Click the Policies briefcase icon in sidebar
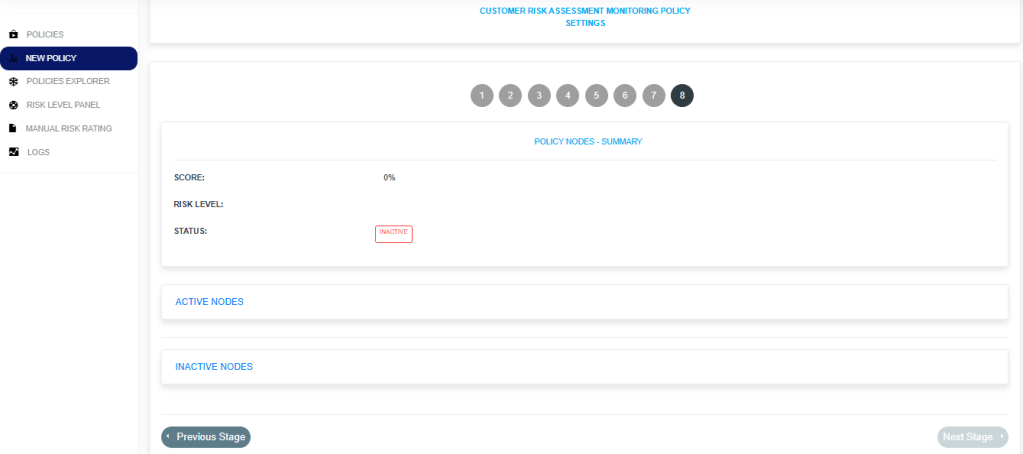 coord(13,35)
